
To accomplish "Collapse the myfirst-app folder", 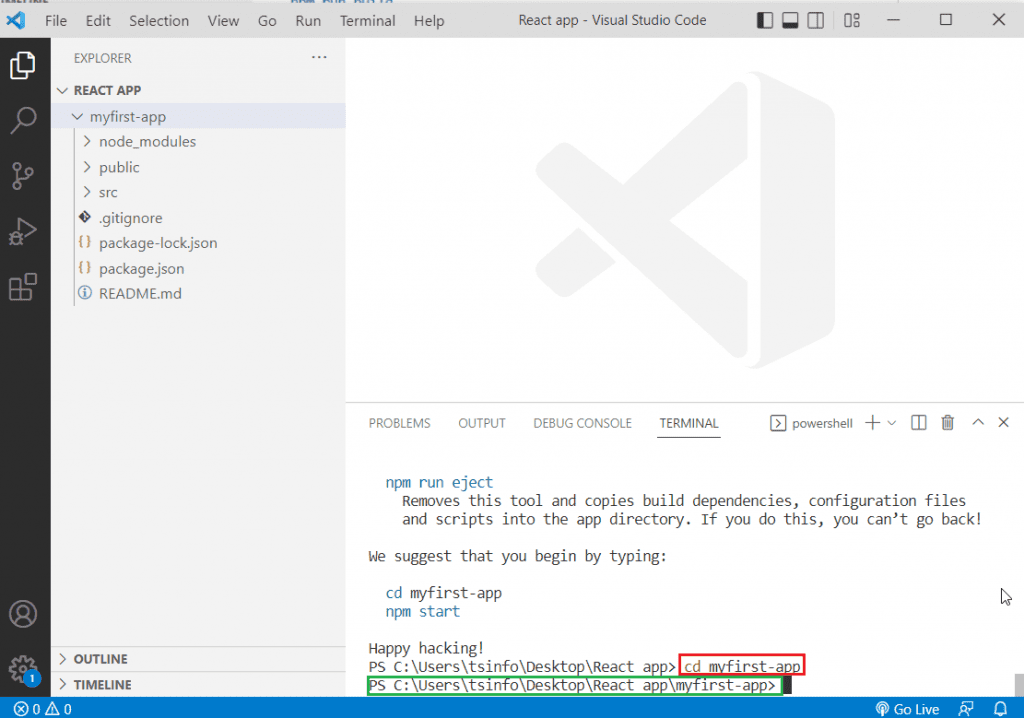I will [198, 116].
